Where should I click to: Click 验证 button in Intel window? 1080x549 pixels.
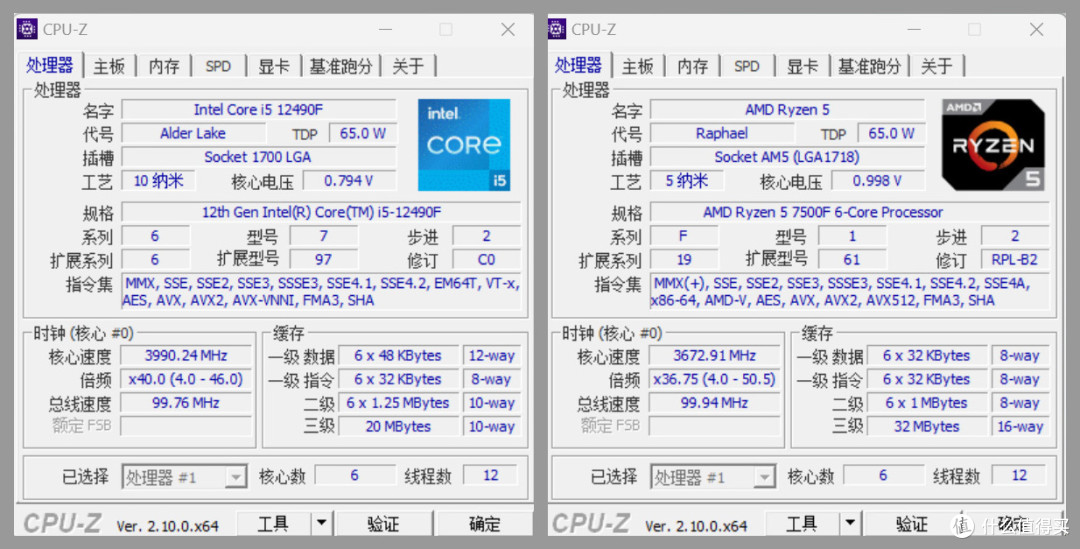pos(383,524)
